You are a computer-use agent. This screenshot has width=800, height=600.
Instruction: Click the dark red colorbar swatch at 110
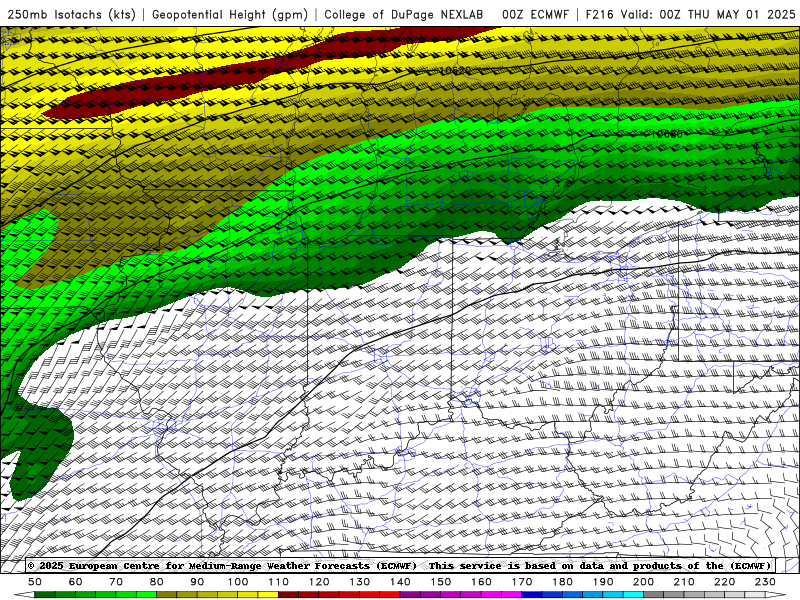[x=289, y=595]
